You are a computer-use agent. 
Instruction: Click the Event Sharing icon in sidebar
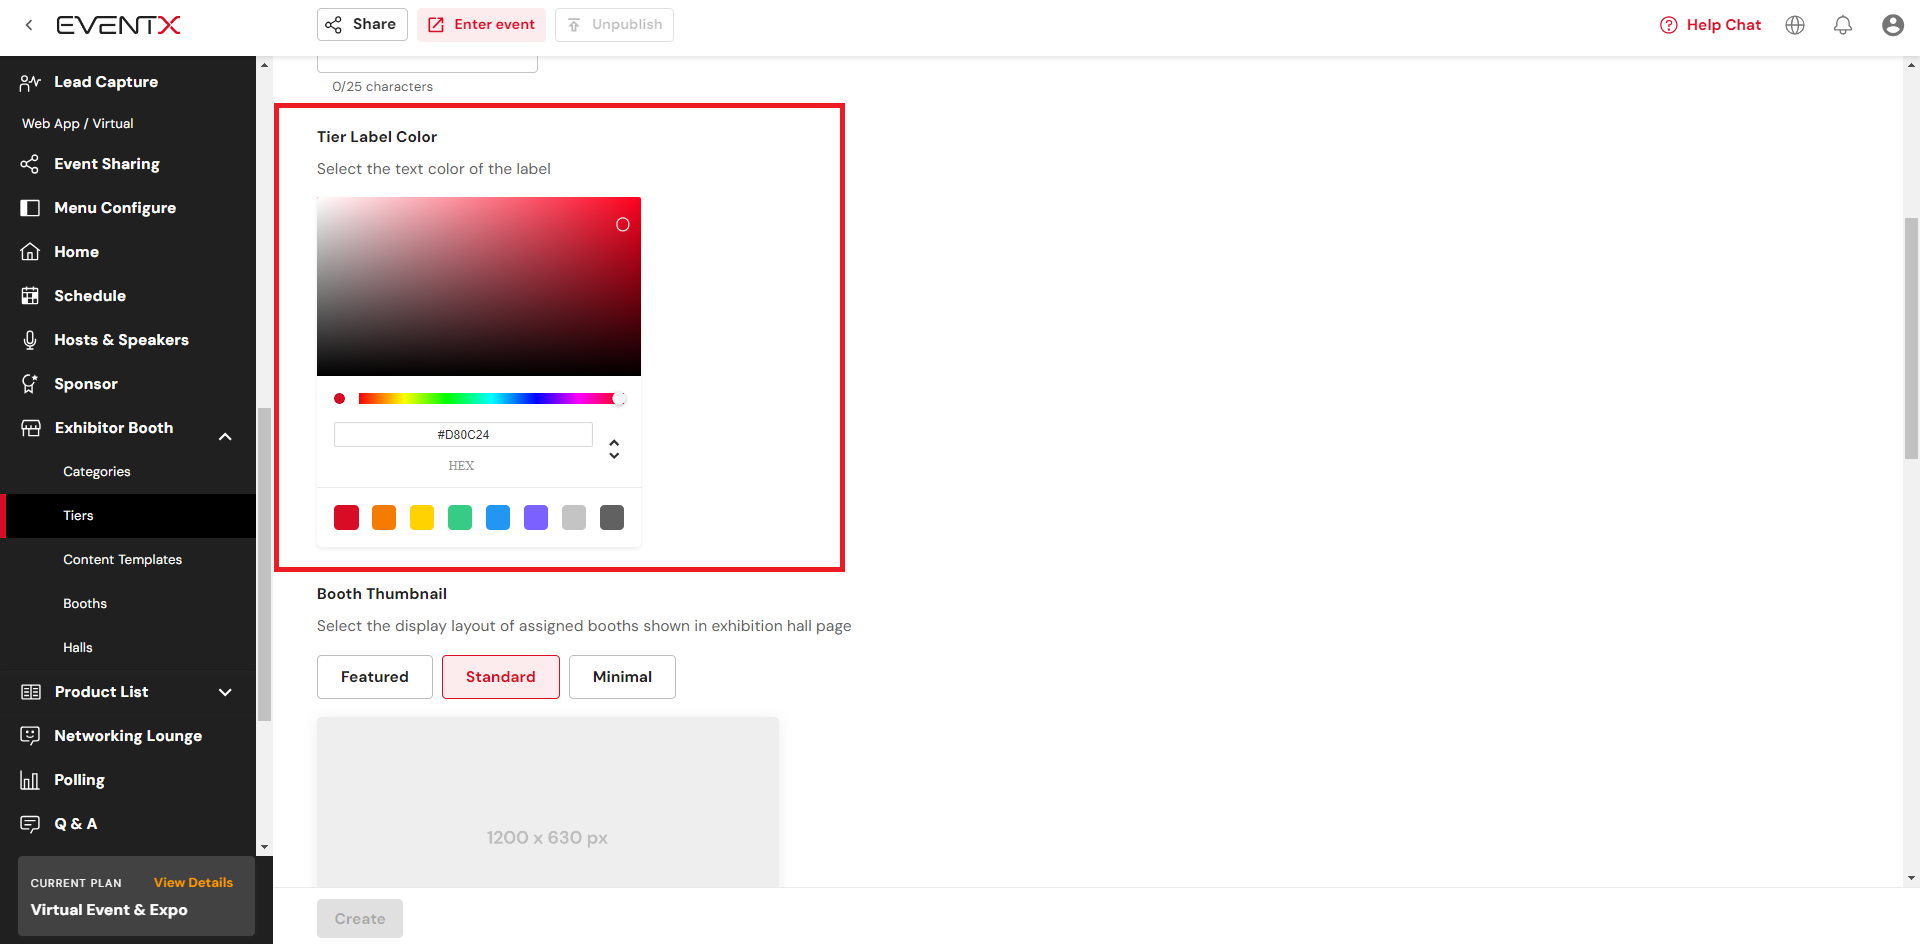click(30, 164)
